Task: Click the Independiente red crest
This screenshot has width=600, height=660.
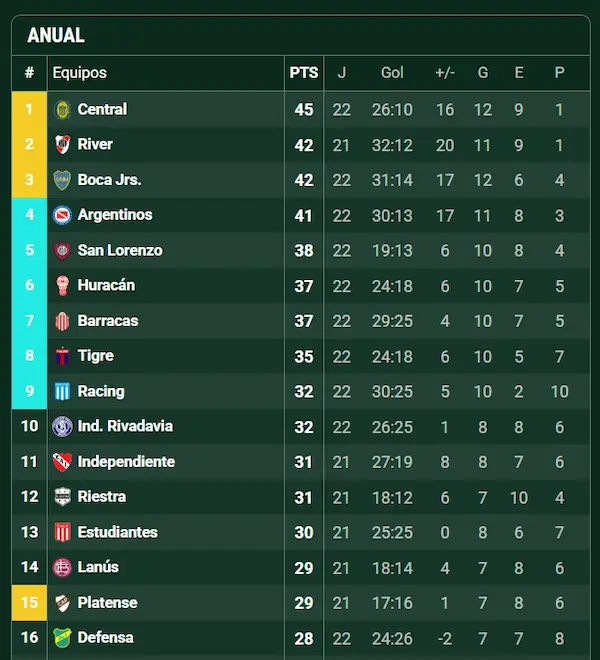Action: (x=62, y=462)
